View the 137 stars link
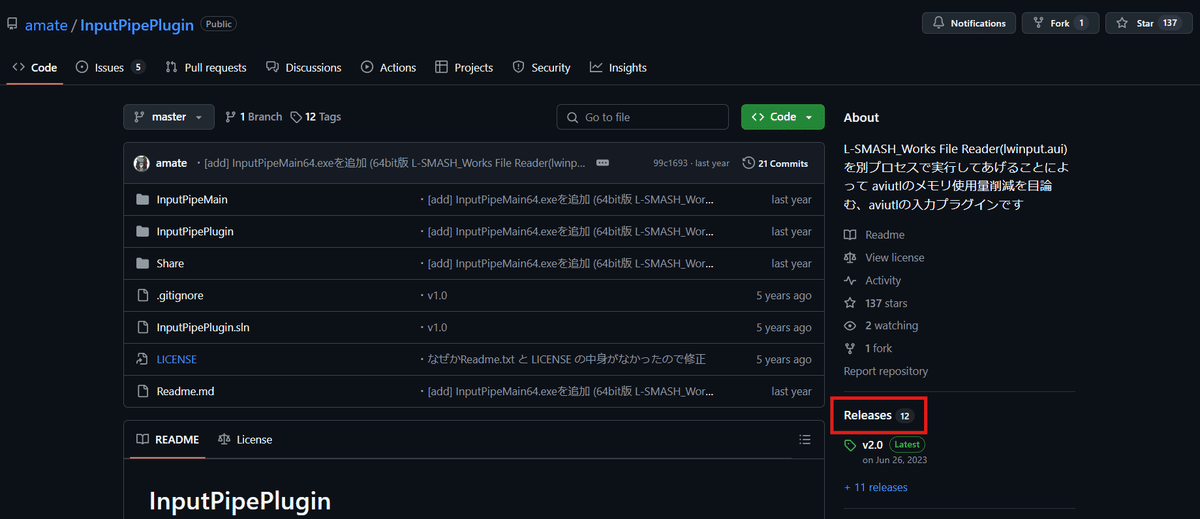 887,303
